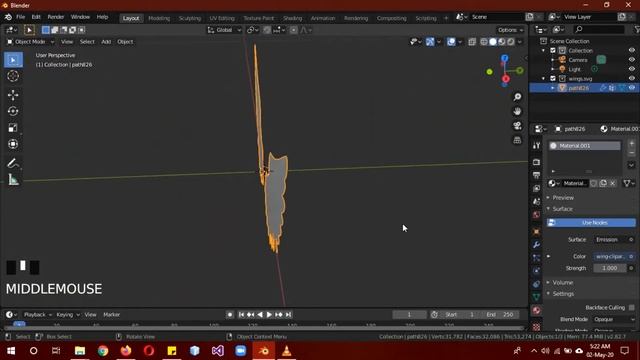Open the viewport Add menu
Viewport: 640px width, 360px height.
(x=106, y=42)
